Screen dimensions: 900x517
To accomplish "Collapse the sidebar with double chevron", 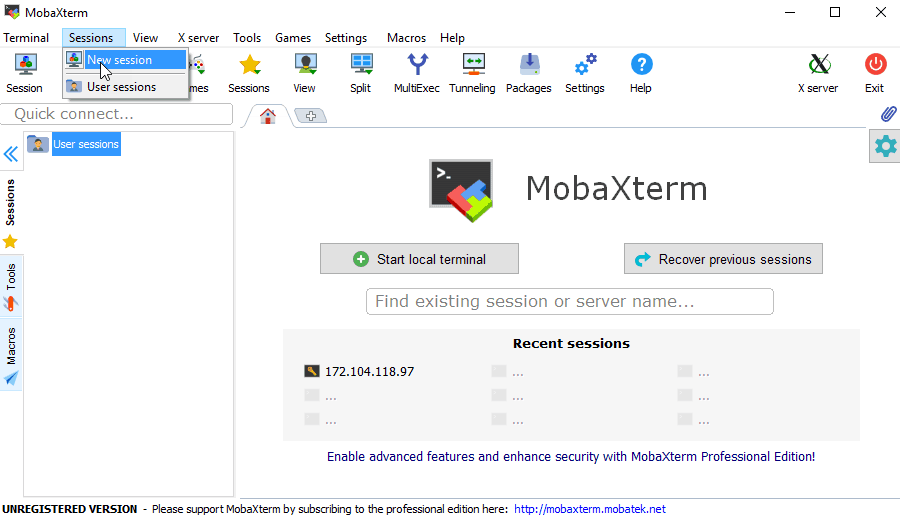I will pyautogui.click(x=11, y=154).
